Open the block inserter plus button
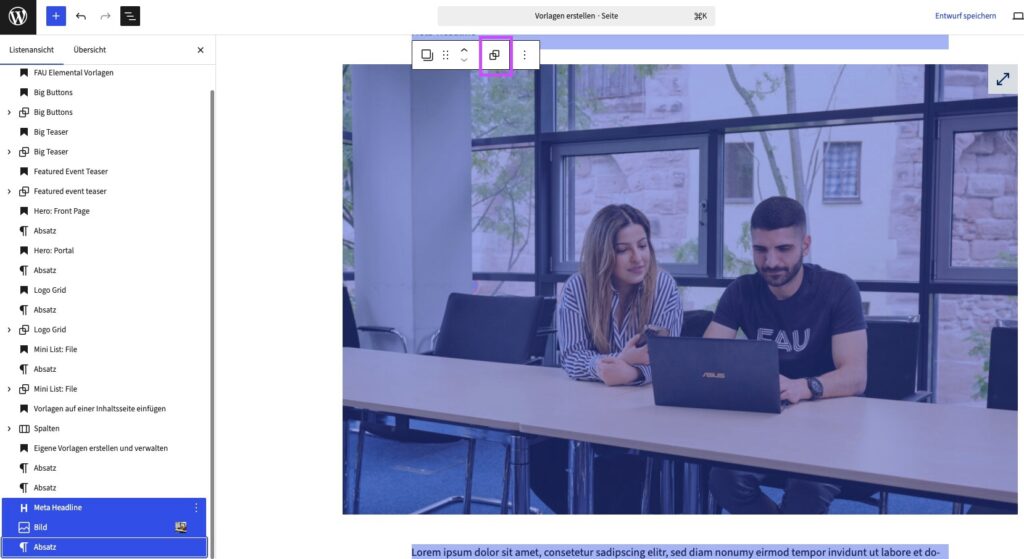This screenshot has width=1024, height=559. coord(56,16)
